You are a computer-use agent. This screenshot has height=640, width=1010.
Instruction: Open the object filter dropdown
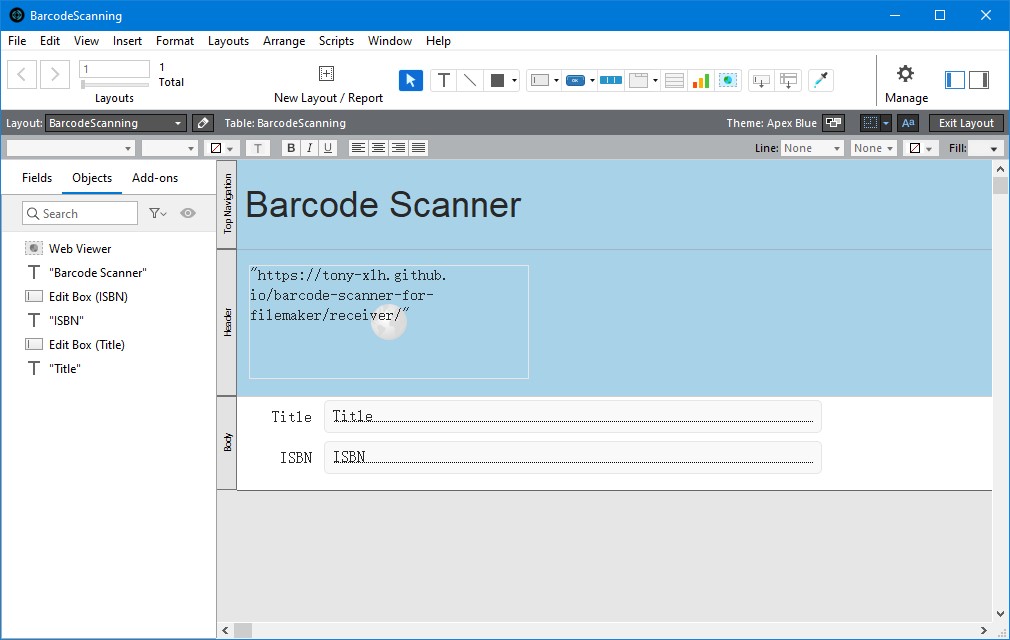tap(158, 213)
